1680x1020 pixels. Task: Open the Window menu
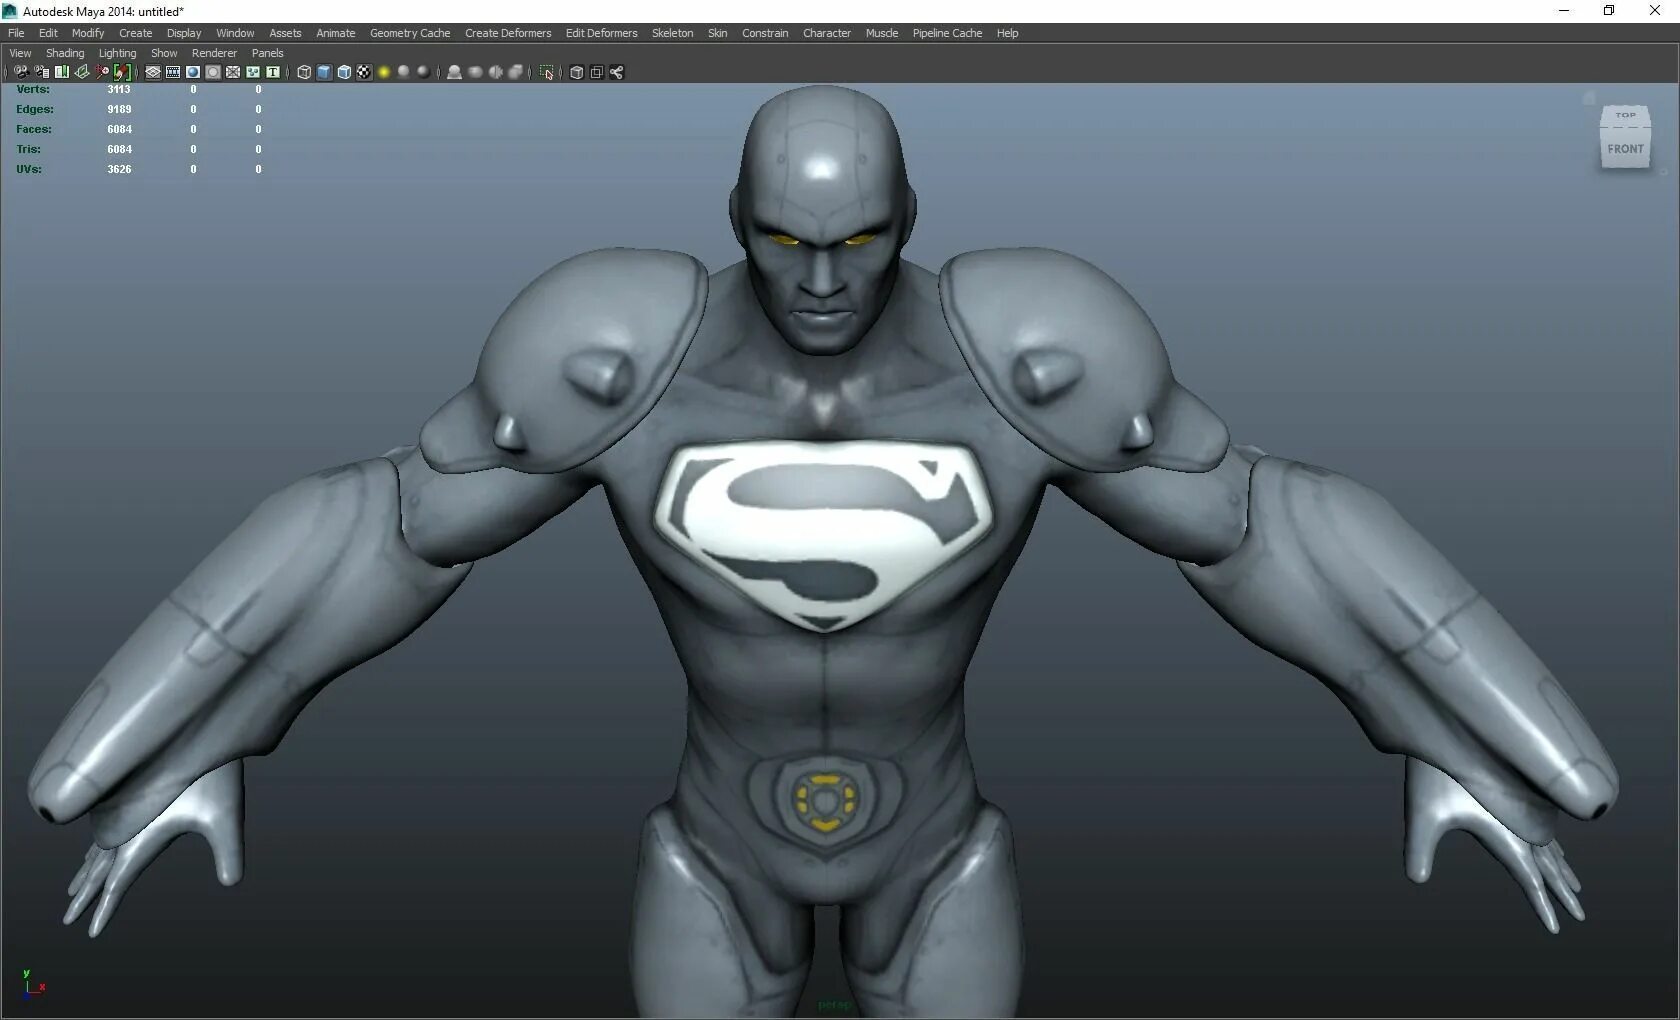[x=235, y=33]
